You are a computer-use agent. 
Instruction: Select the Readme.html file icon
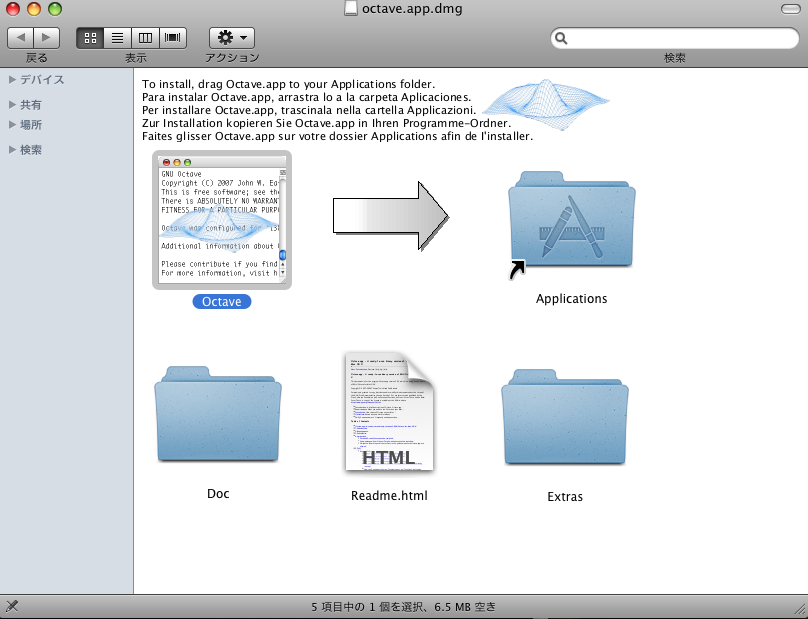pos(389,412)
